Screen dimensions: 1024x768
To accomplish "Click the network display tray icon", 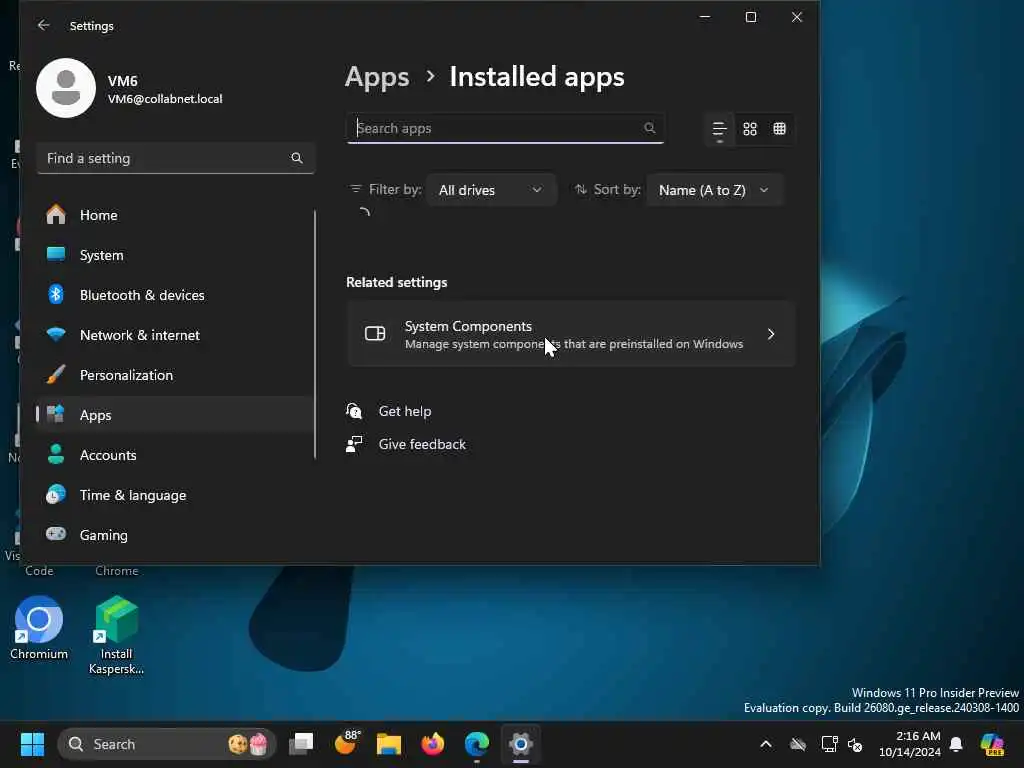I will point(829,744).
